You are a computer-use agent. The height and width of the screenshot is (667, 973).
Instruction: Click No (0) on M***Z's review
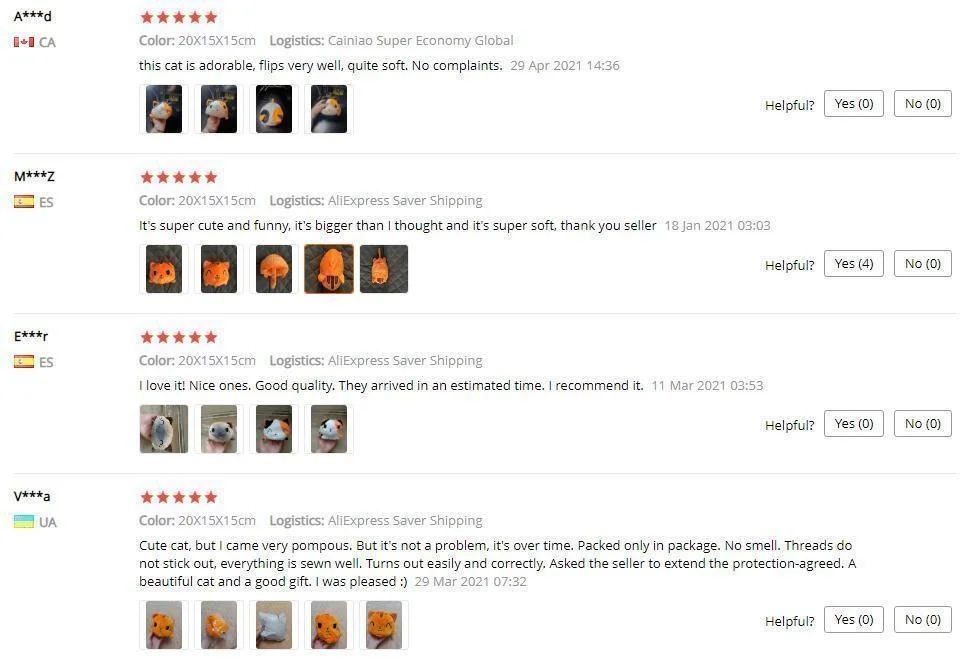[922, 264]
